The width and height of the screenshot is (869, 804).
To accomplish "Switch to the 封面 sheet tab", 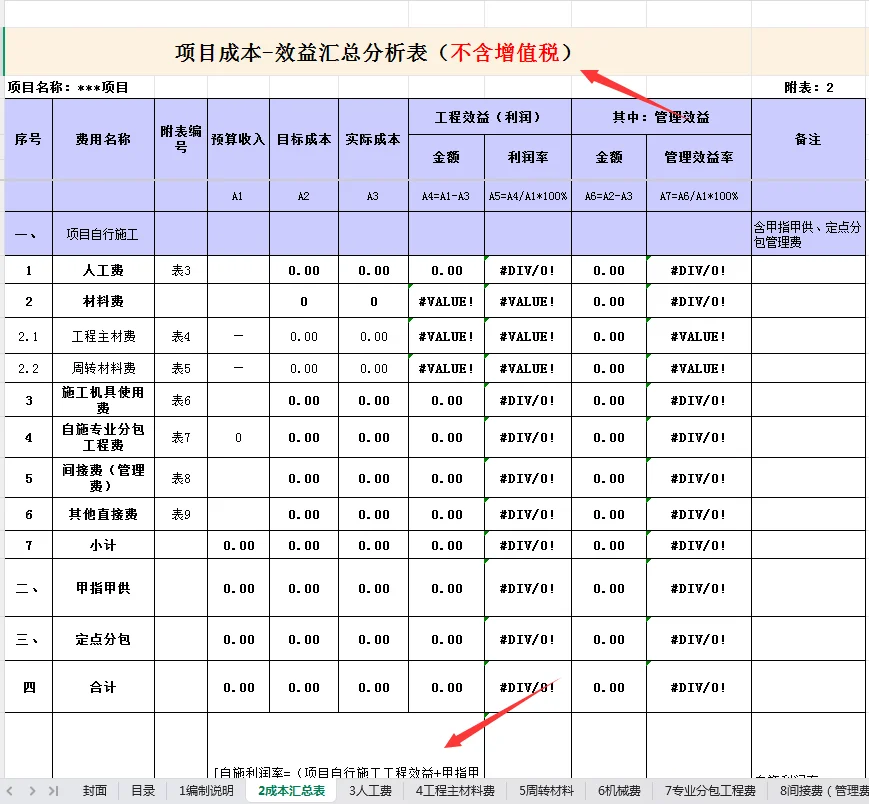I will (x=93, y=789).
